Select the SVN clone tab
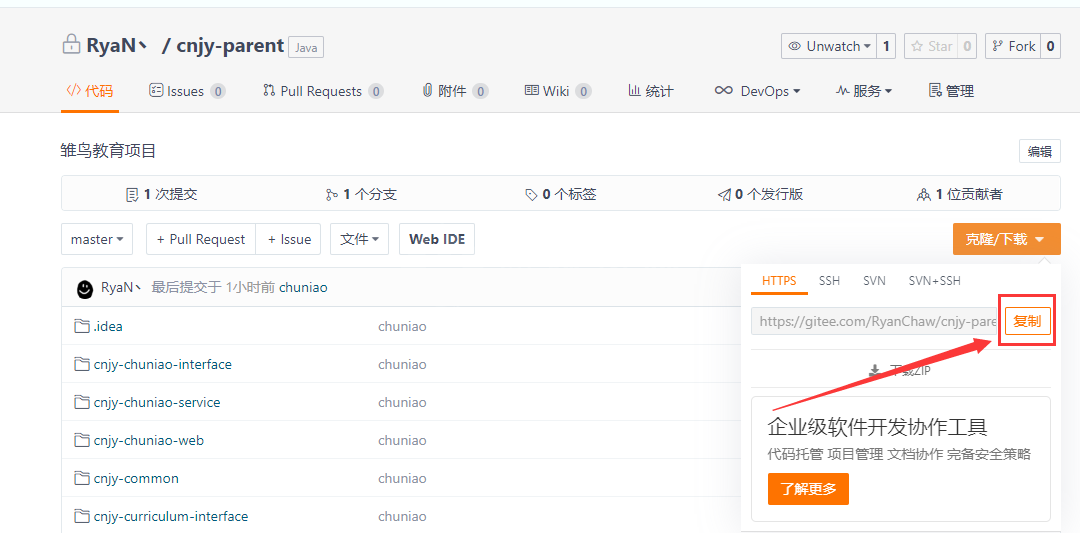 (874, 281)
